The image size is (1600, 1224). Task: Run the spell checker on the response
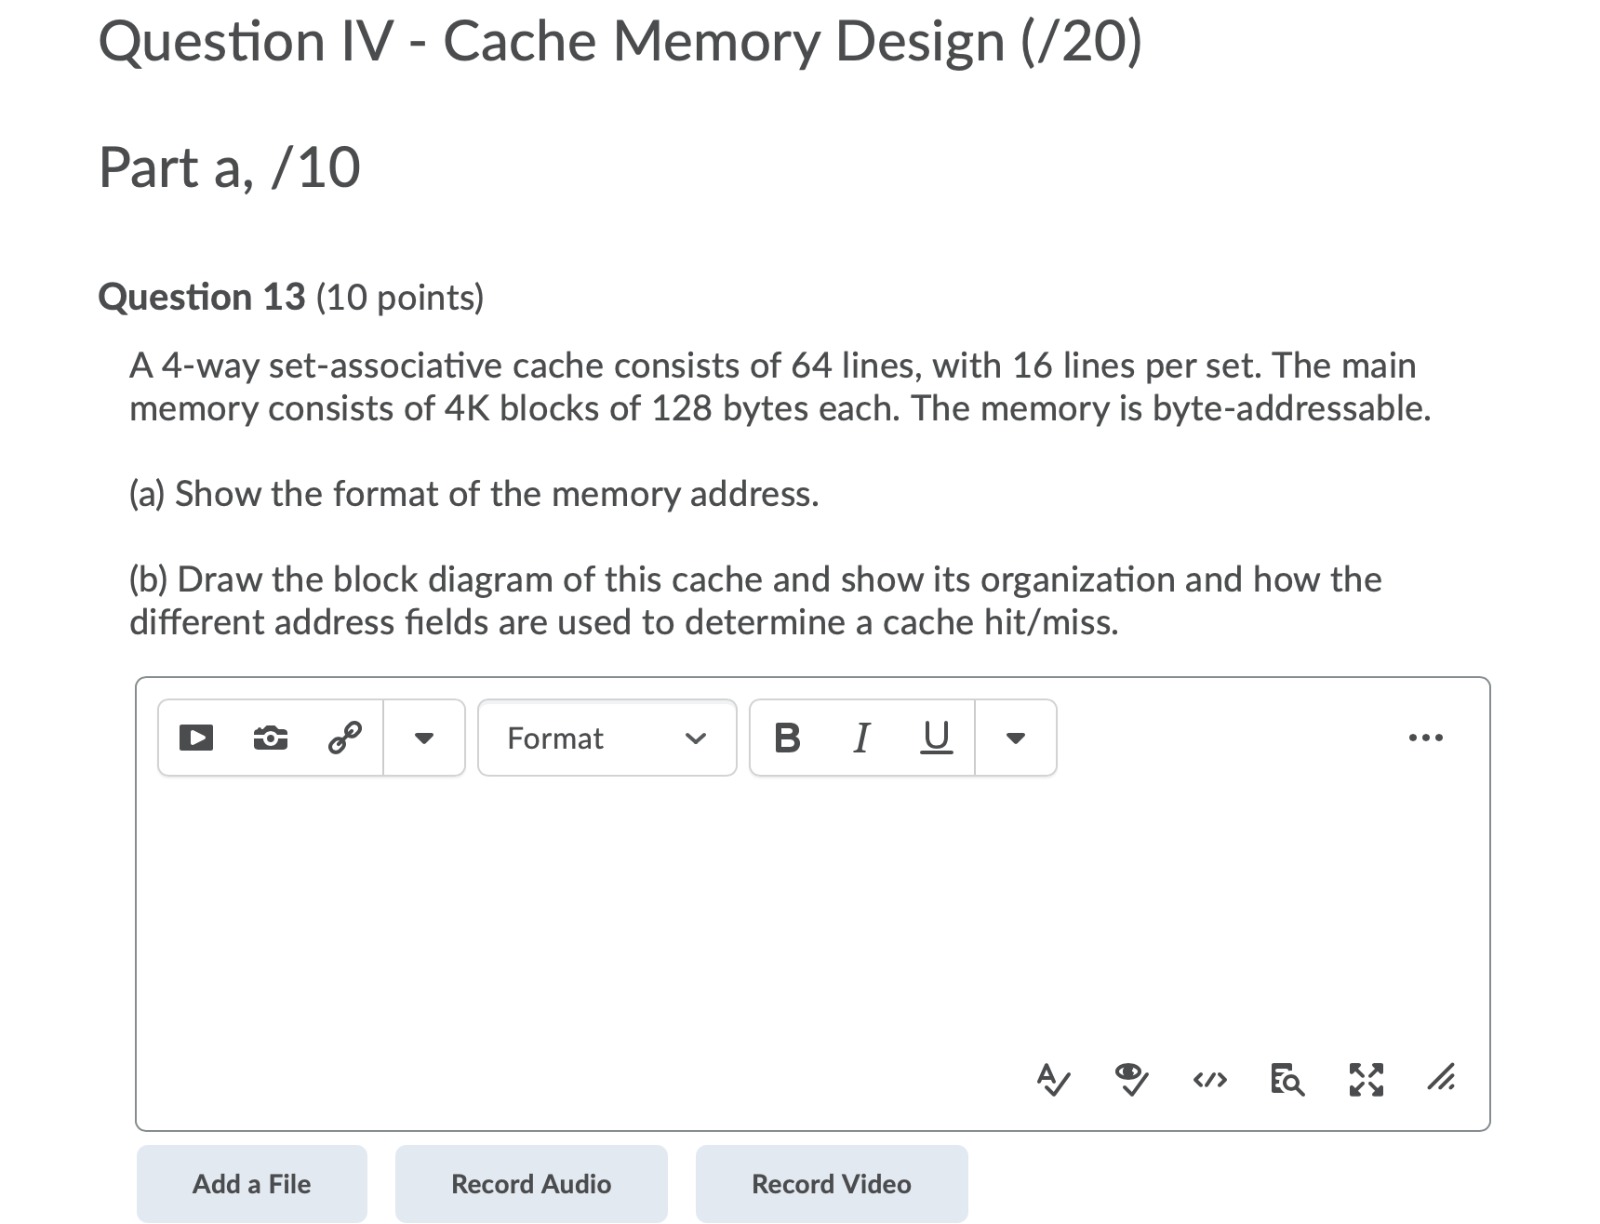coord(1055,1079)
